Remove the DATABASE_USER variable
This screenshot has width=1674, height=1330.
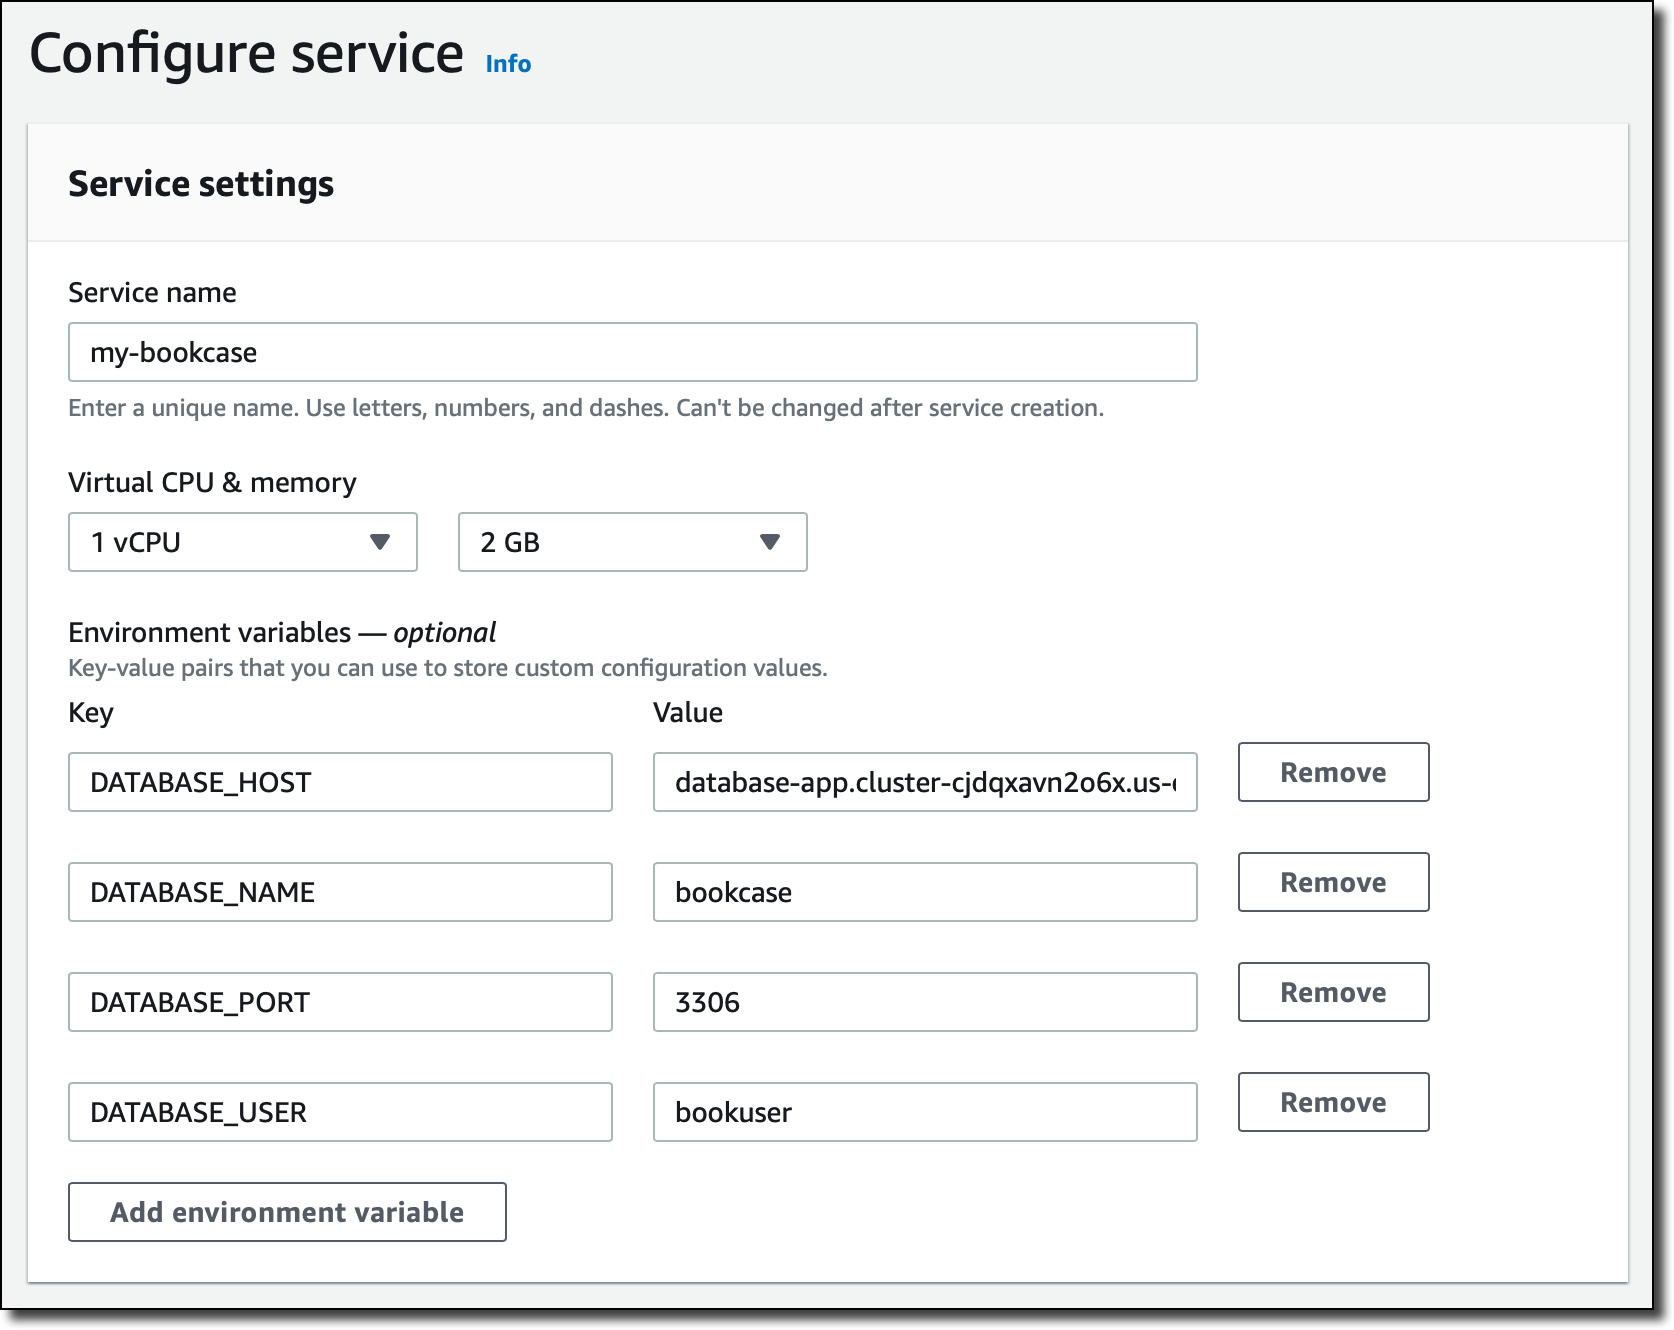coord(1333,1102)
